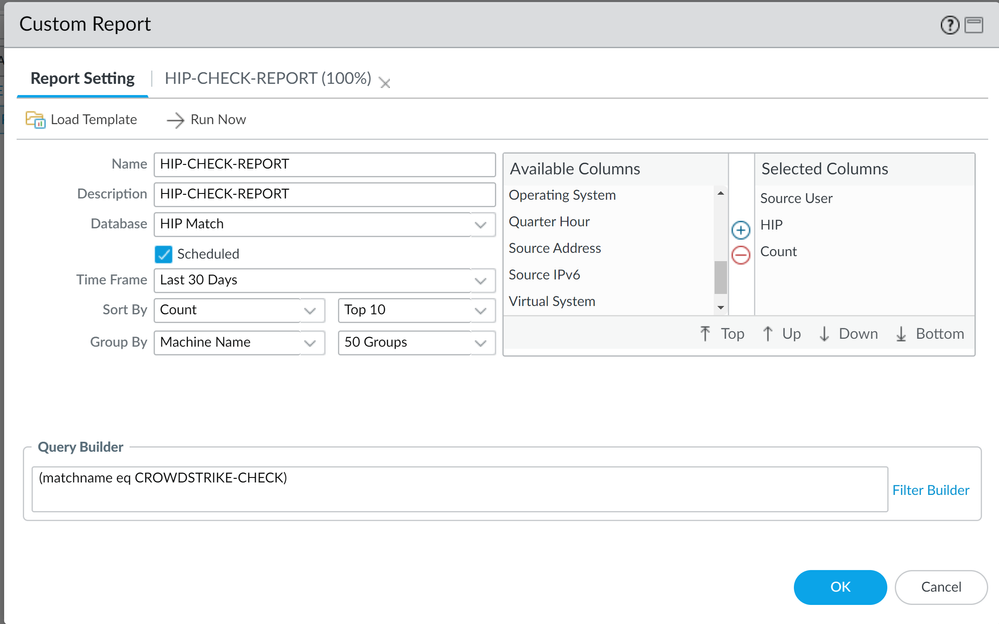
Task: Click the Available Columns scrollbar
Action: (x=720, y=276)
